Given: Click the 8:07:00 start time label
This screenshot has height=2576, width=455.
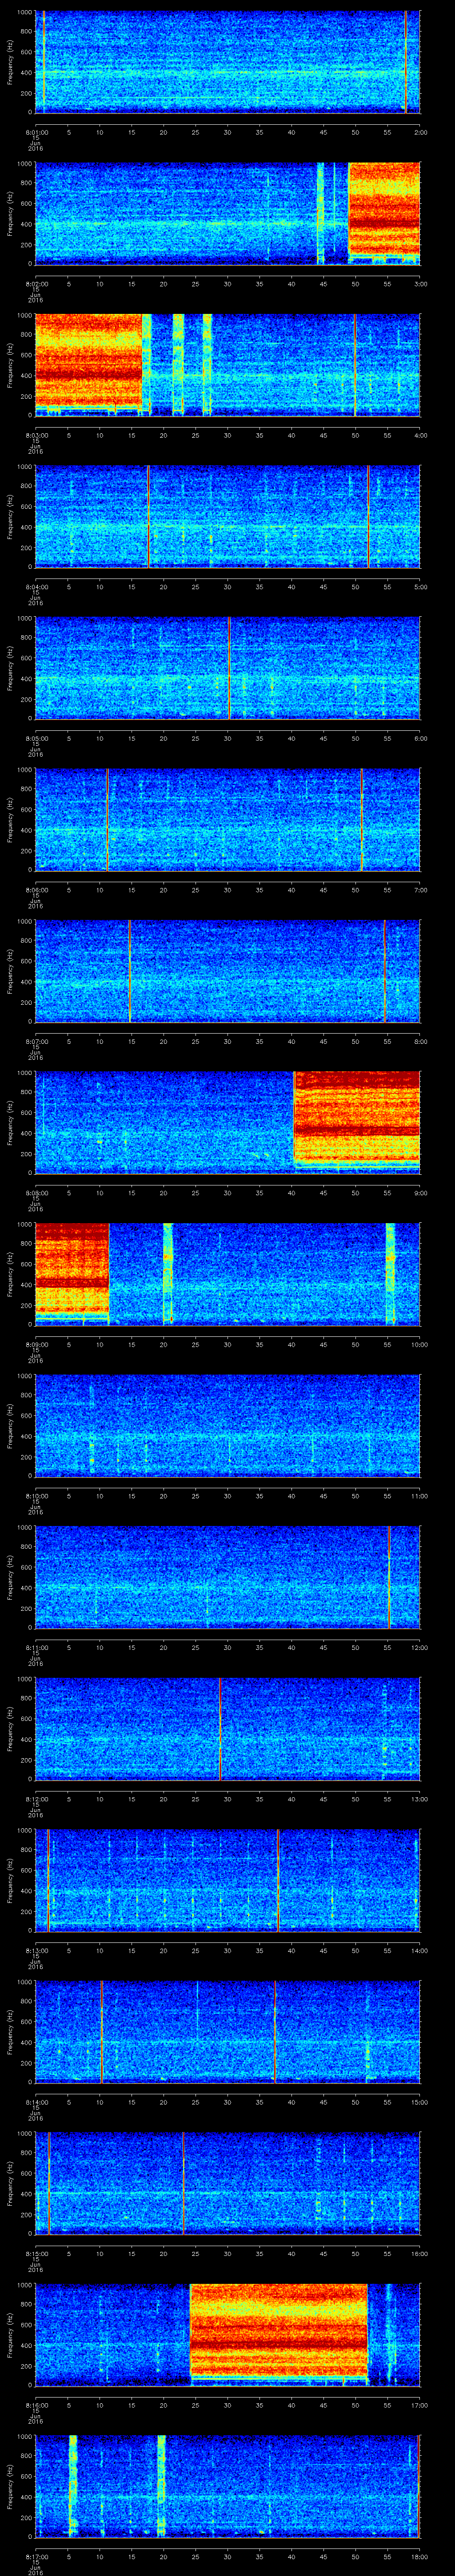Looking at the screenshot, I should pyautogui.click(x=36, y=1042).
